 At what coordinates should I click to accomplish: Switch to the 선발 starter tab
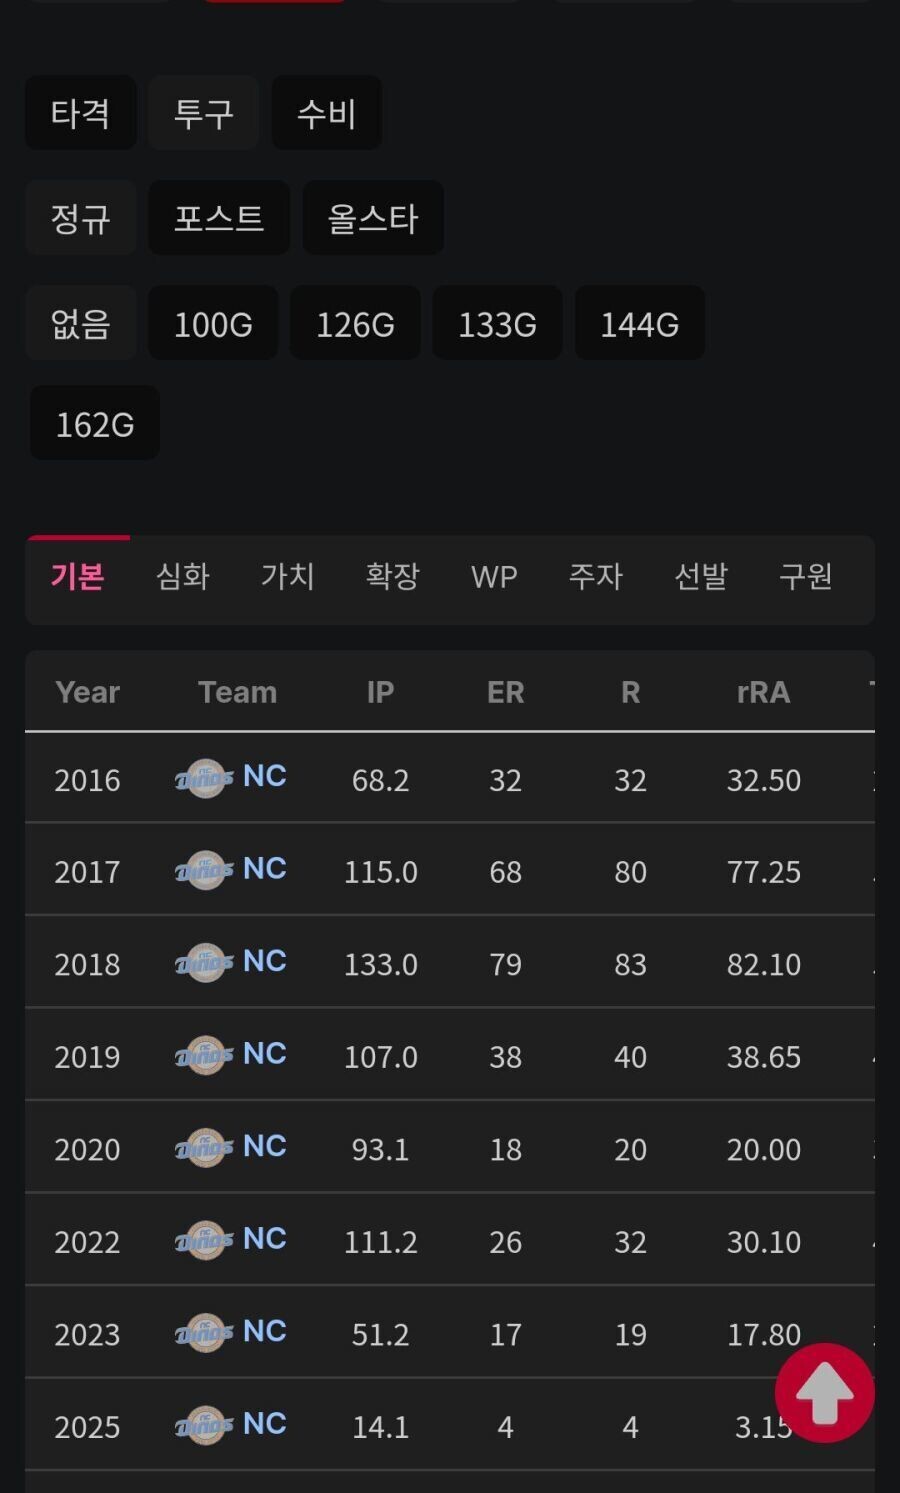tap(700, 576)
